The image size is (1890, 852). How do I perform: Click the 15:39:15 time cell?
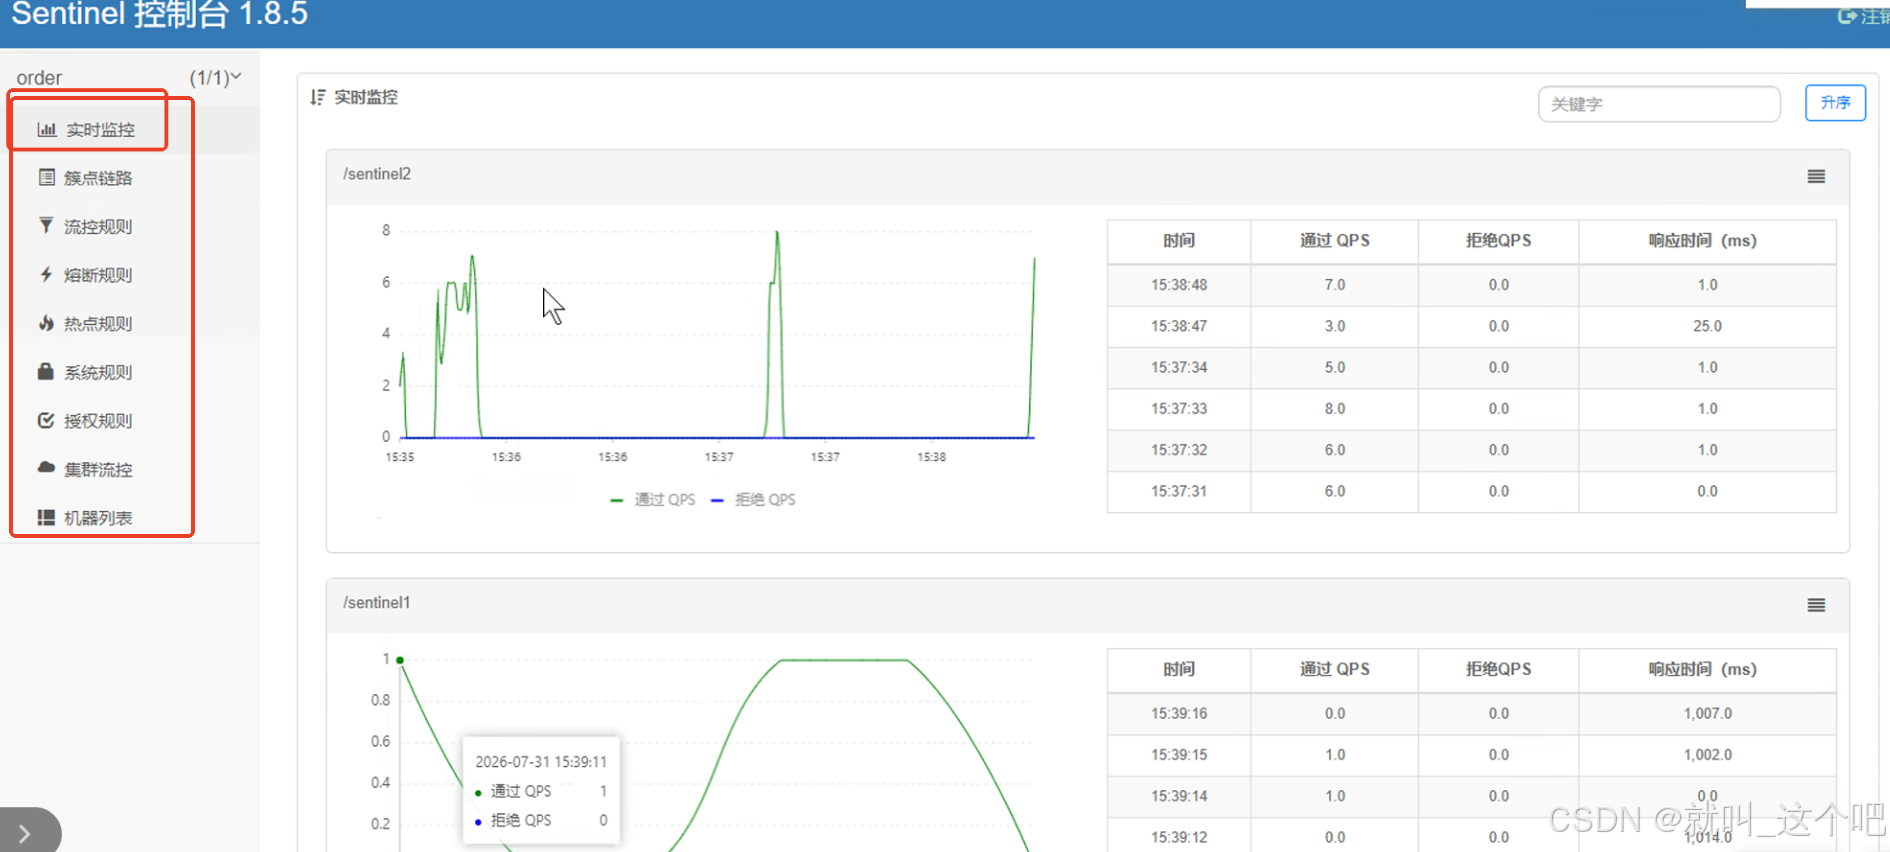pos(1179,754)
